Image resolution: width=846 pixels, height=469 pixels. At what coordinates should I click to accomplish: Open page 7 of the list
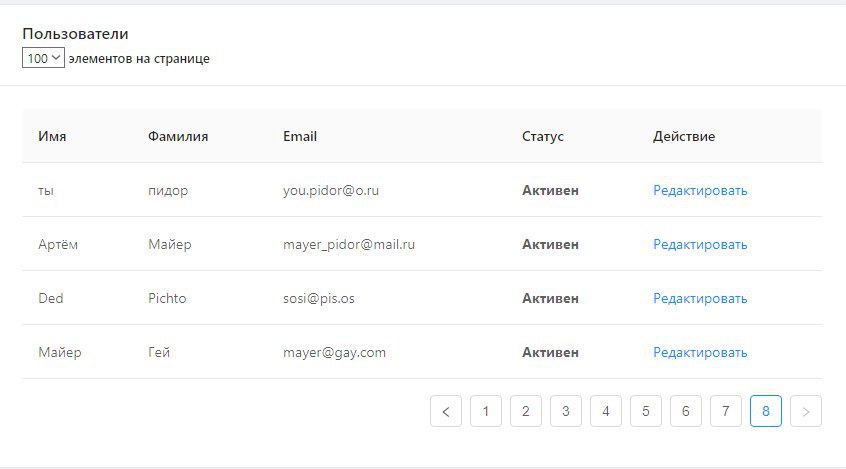[726, 411]
